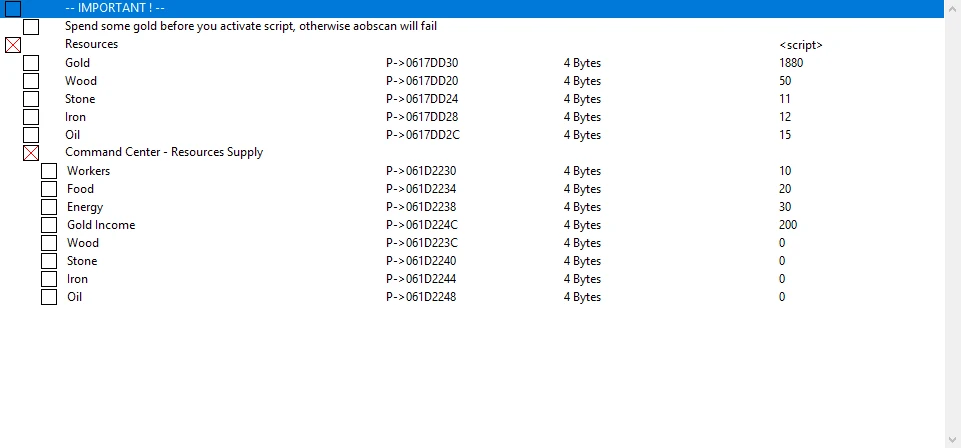Enable checkbox for Iron at 0617DD28
961x448 pixels.
tap(31, 117)
